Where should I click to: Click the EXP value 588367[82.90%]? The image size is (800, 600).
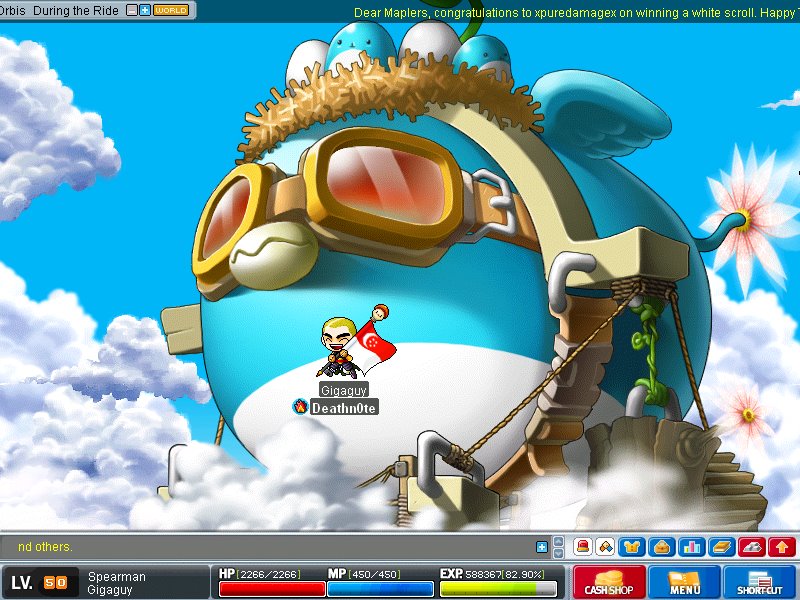click(x=505, y=574)
